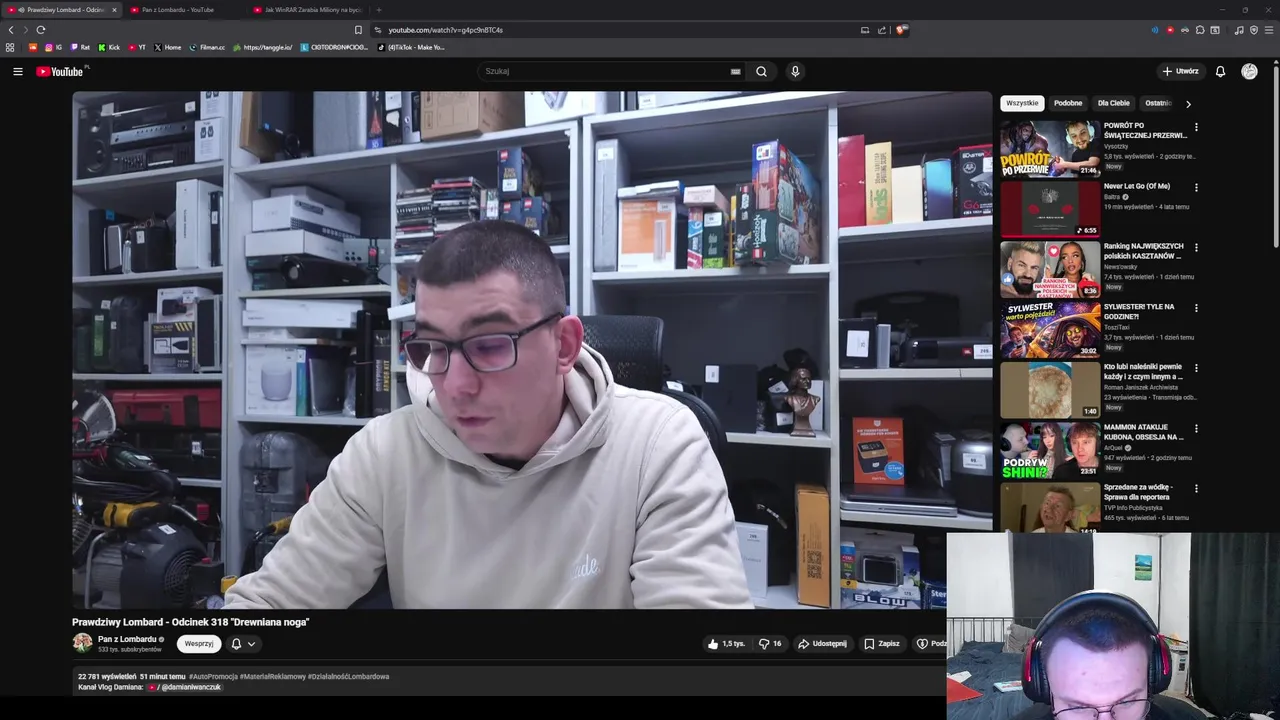Open 'Never Let Go (Of Me)' thumbnail
The height and width of the screenshot is (720, 1280).
pos(1050,209)
